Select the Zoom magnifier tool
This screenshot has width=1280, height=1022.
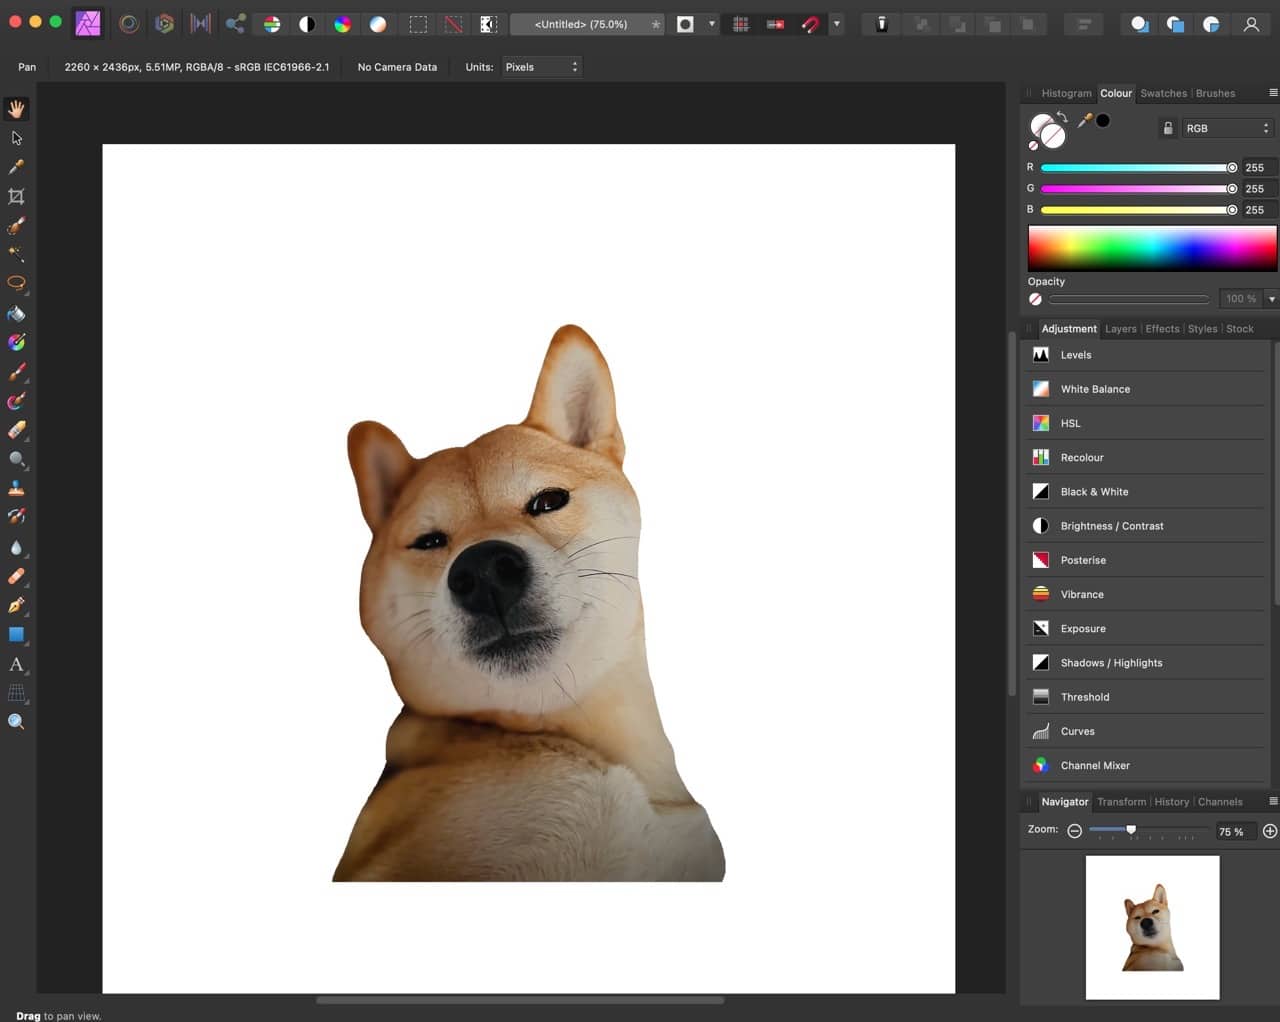click(x=16, y=722)
